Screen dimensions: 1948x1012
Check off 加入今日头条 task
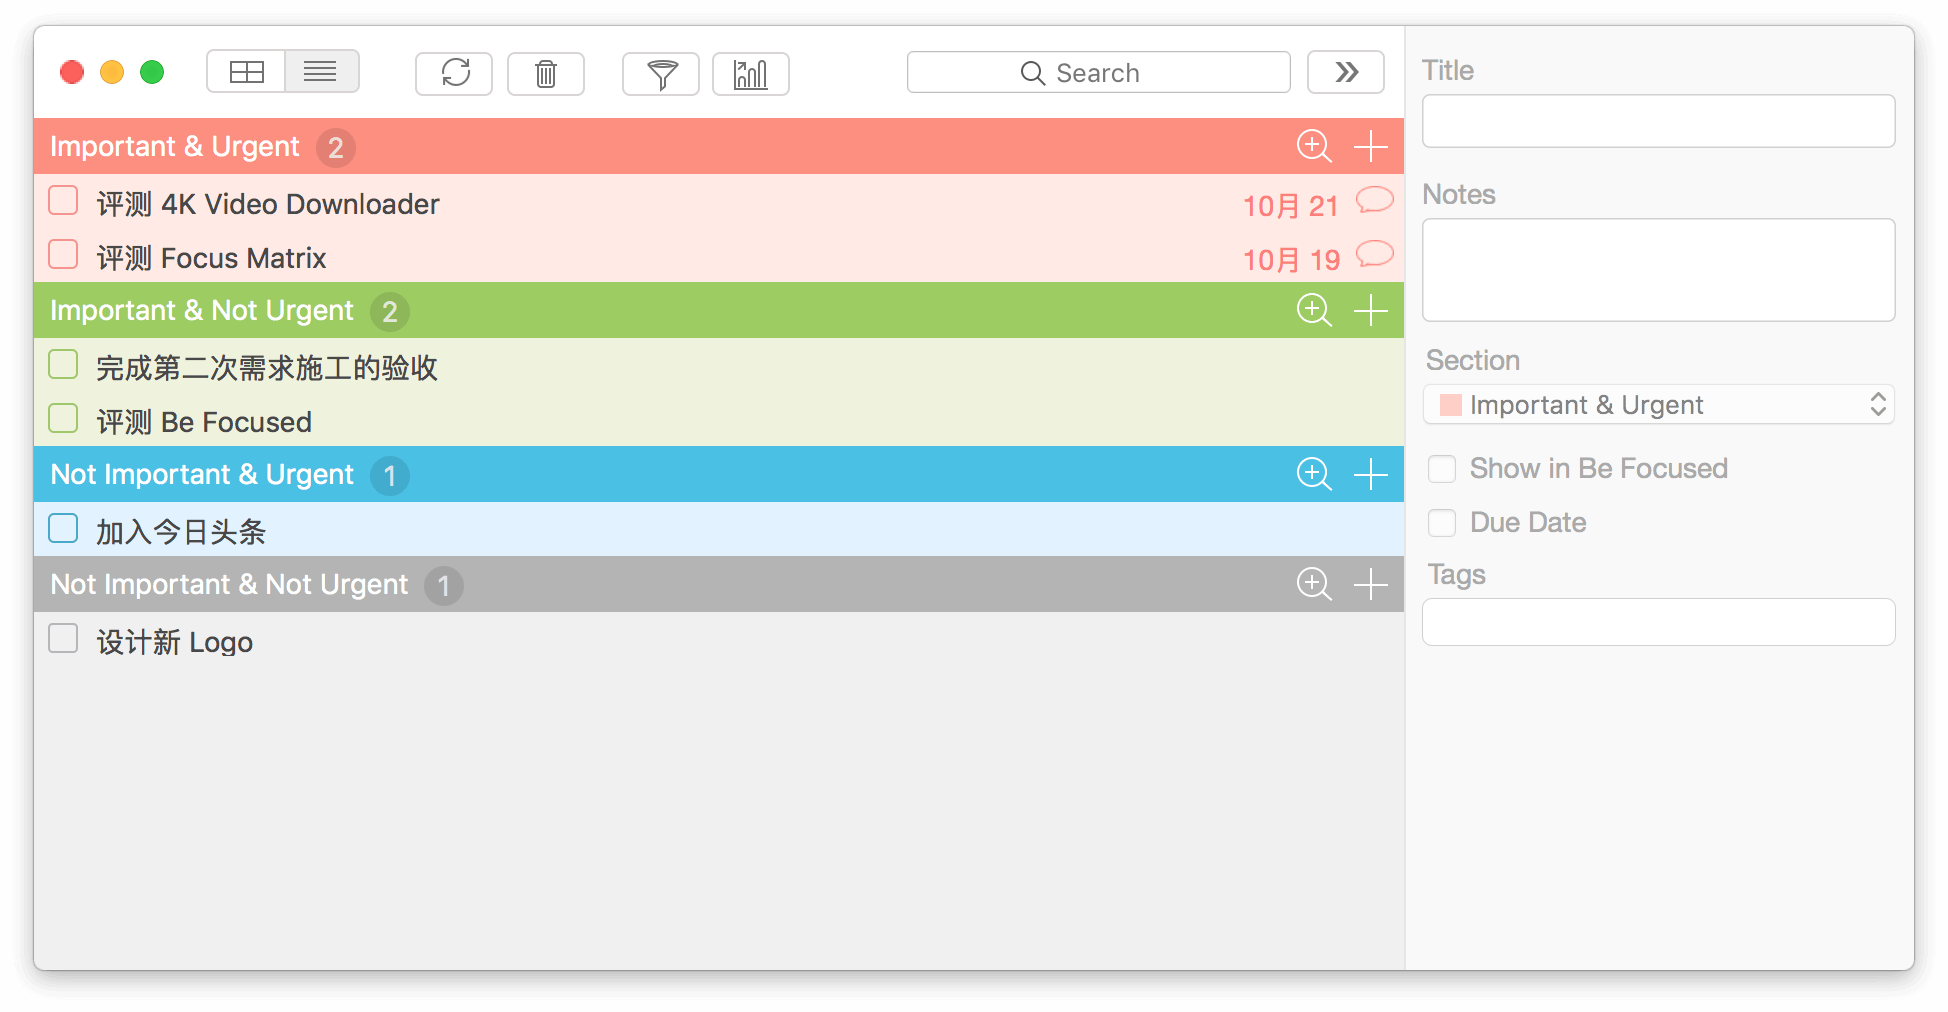63,529
